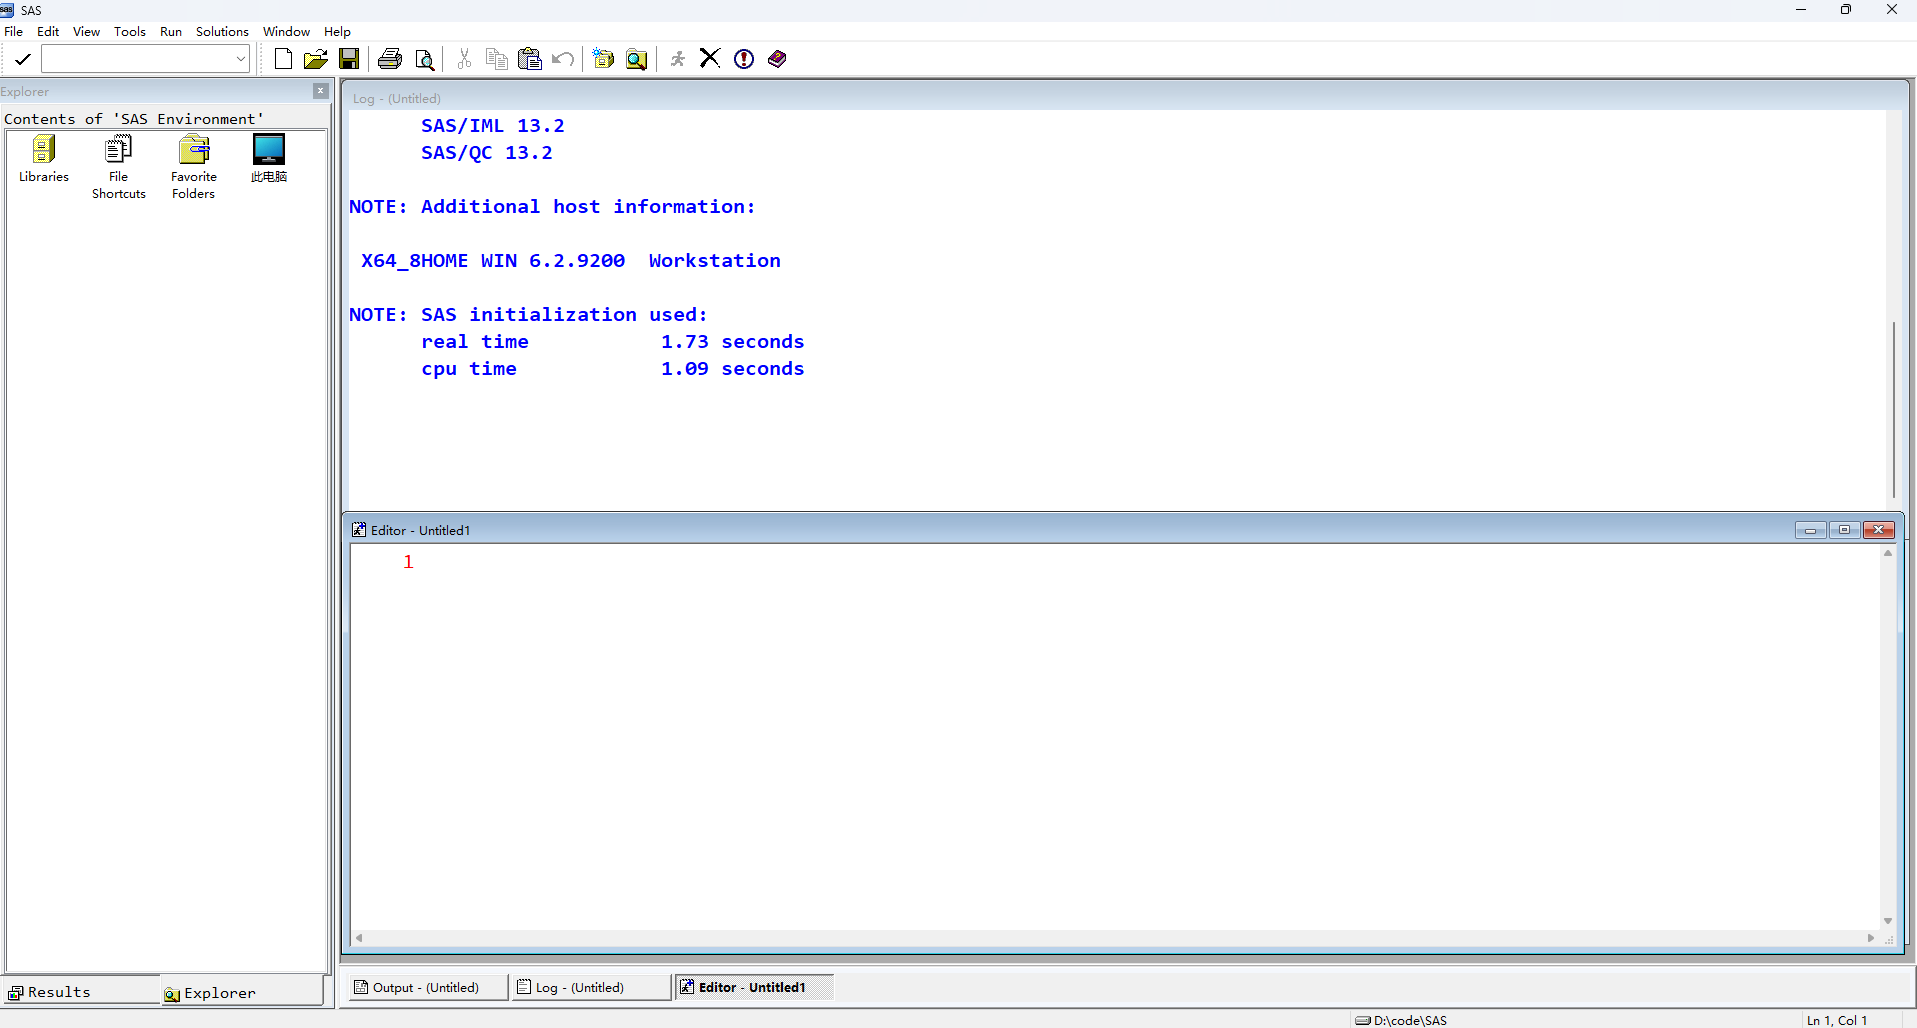Click the D:\code\SAS working folder status
Screen dimensions: 1917x1028
pyautogui.click(x=1401, y=1020)
